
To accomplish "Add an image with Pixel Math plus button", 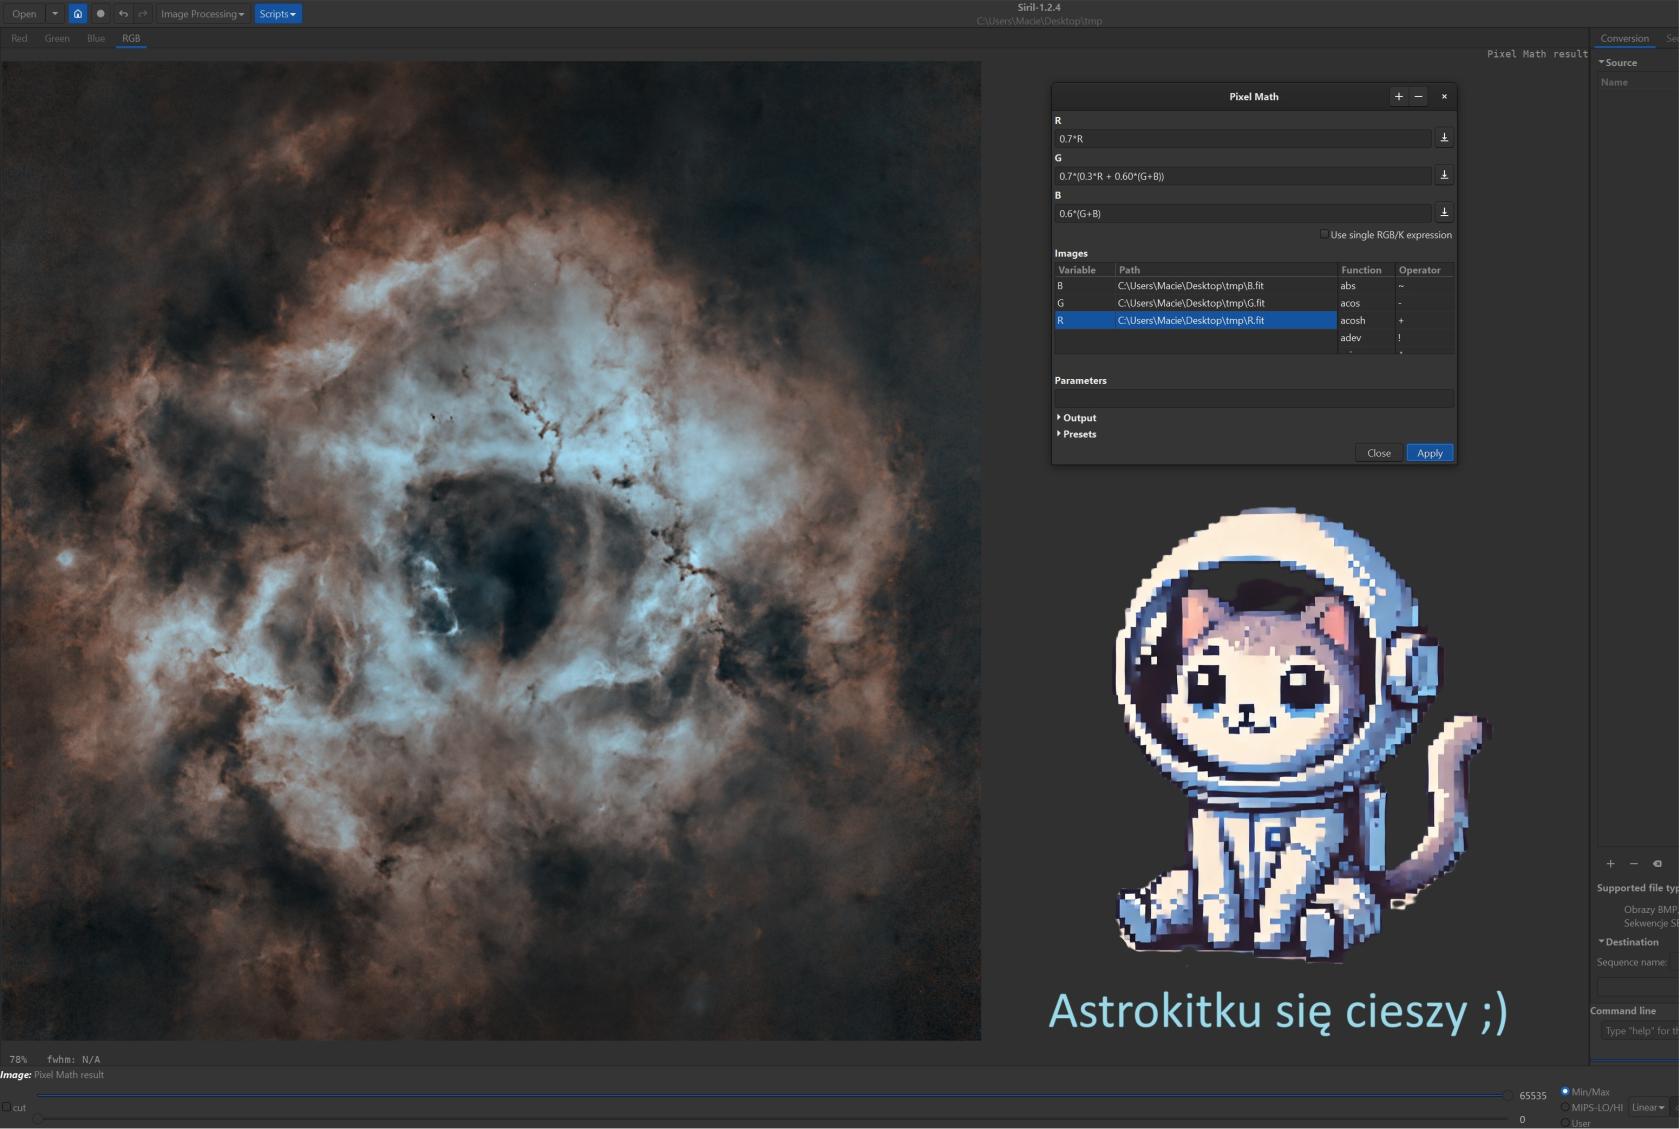I will [1398, 97].
